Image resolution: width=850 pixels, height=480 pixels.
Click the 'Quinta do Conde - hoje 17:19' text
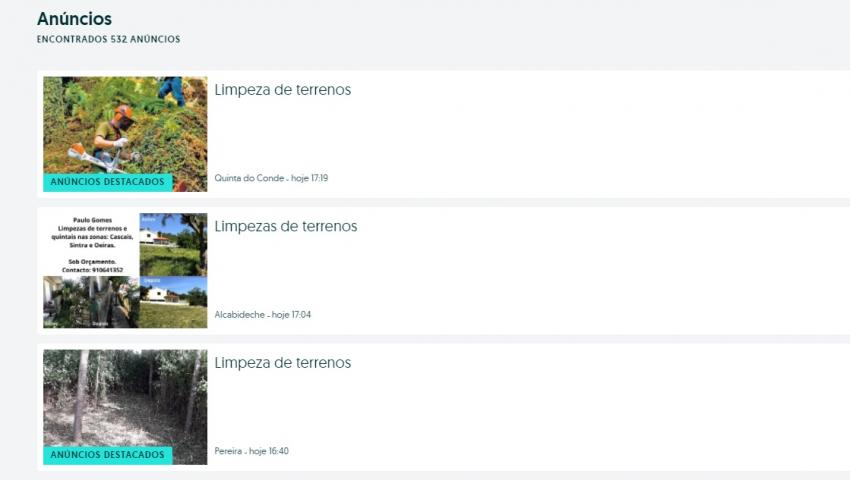click(271, 178)
